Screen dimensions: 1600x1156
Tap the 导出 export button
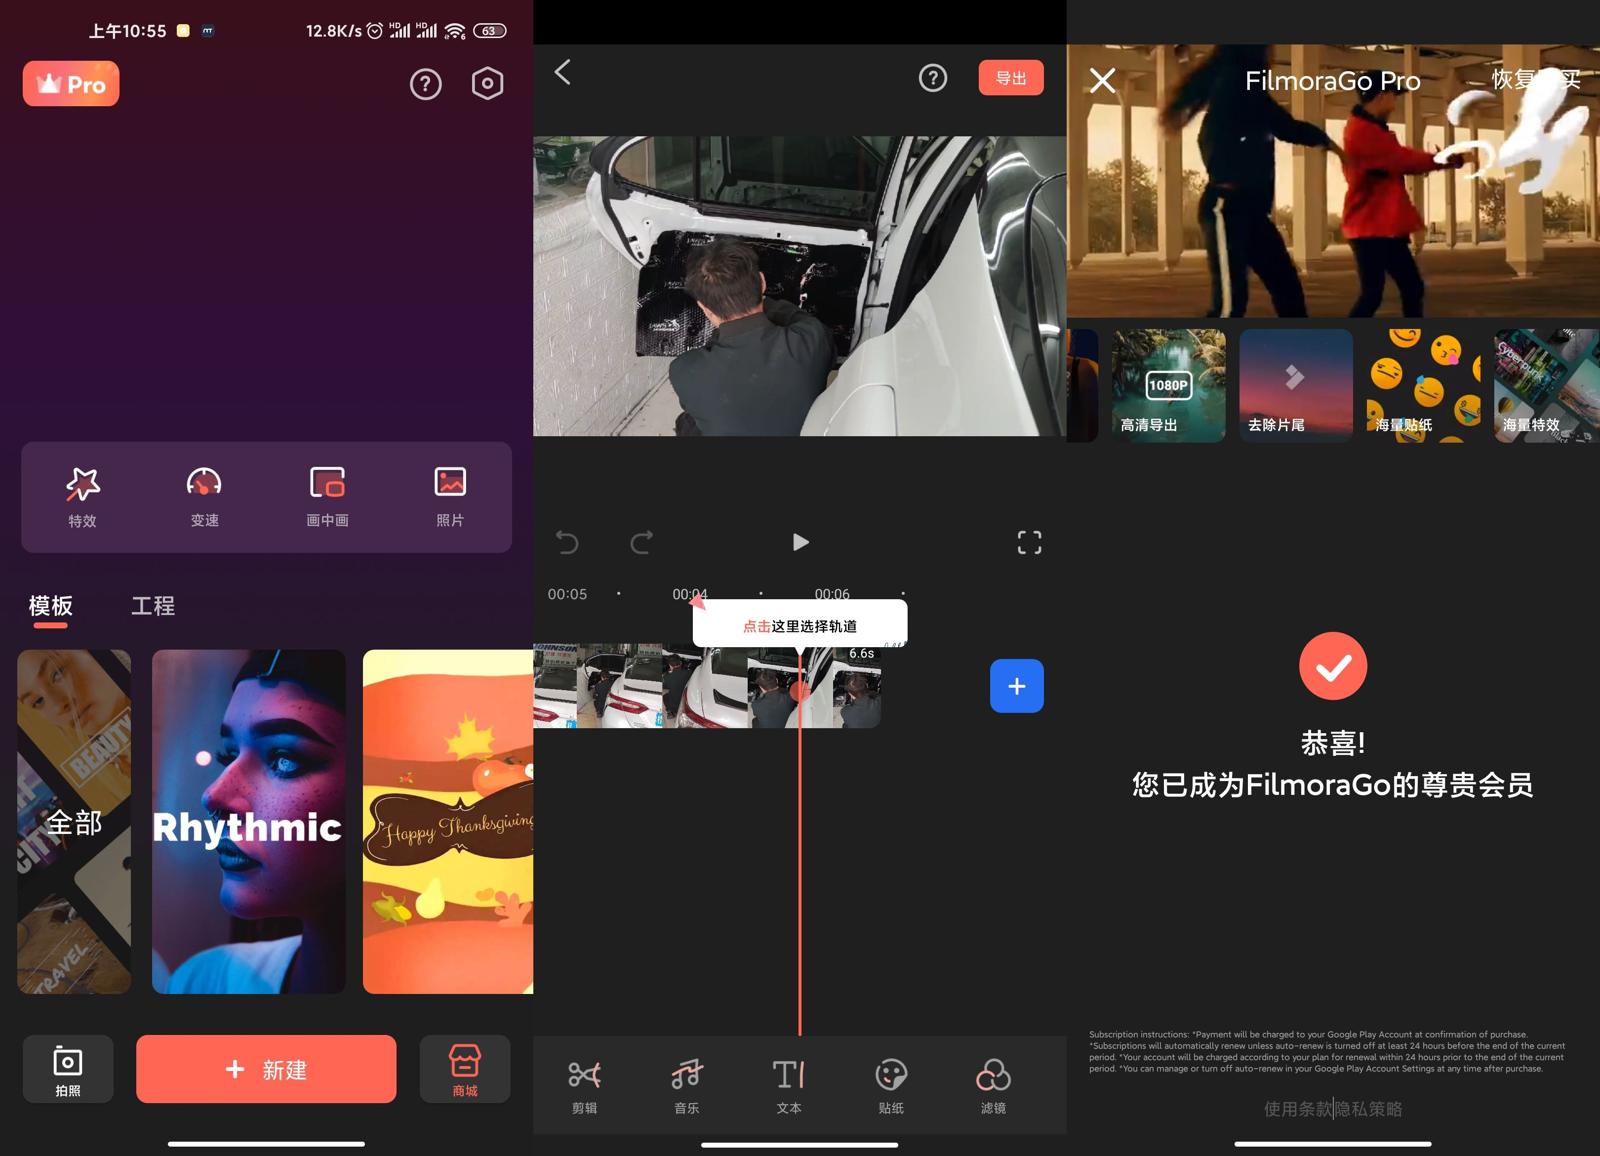click(x=1011, y=78)
